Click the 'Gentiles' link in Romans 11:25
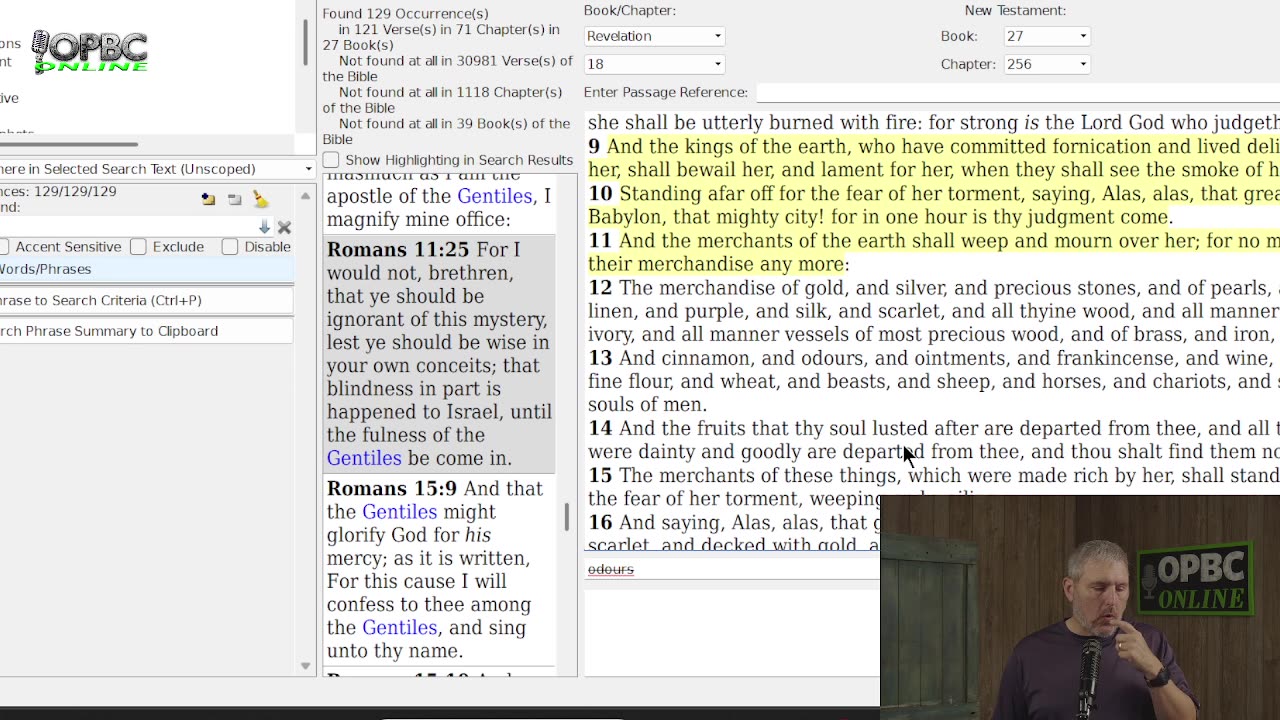This screenshot has width=1280, height=720. click(x=364, y=458)
